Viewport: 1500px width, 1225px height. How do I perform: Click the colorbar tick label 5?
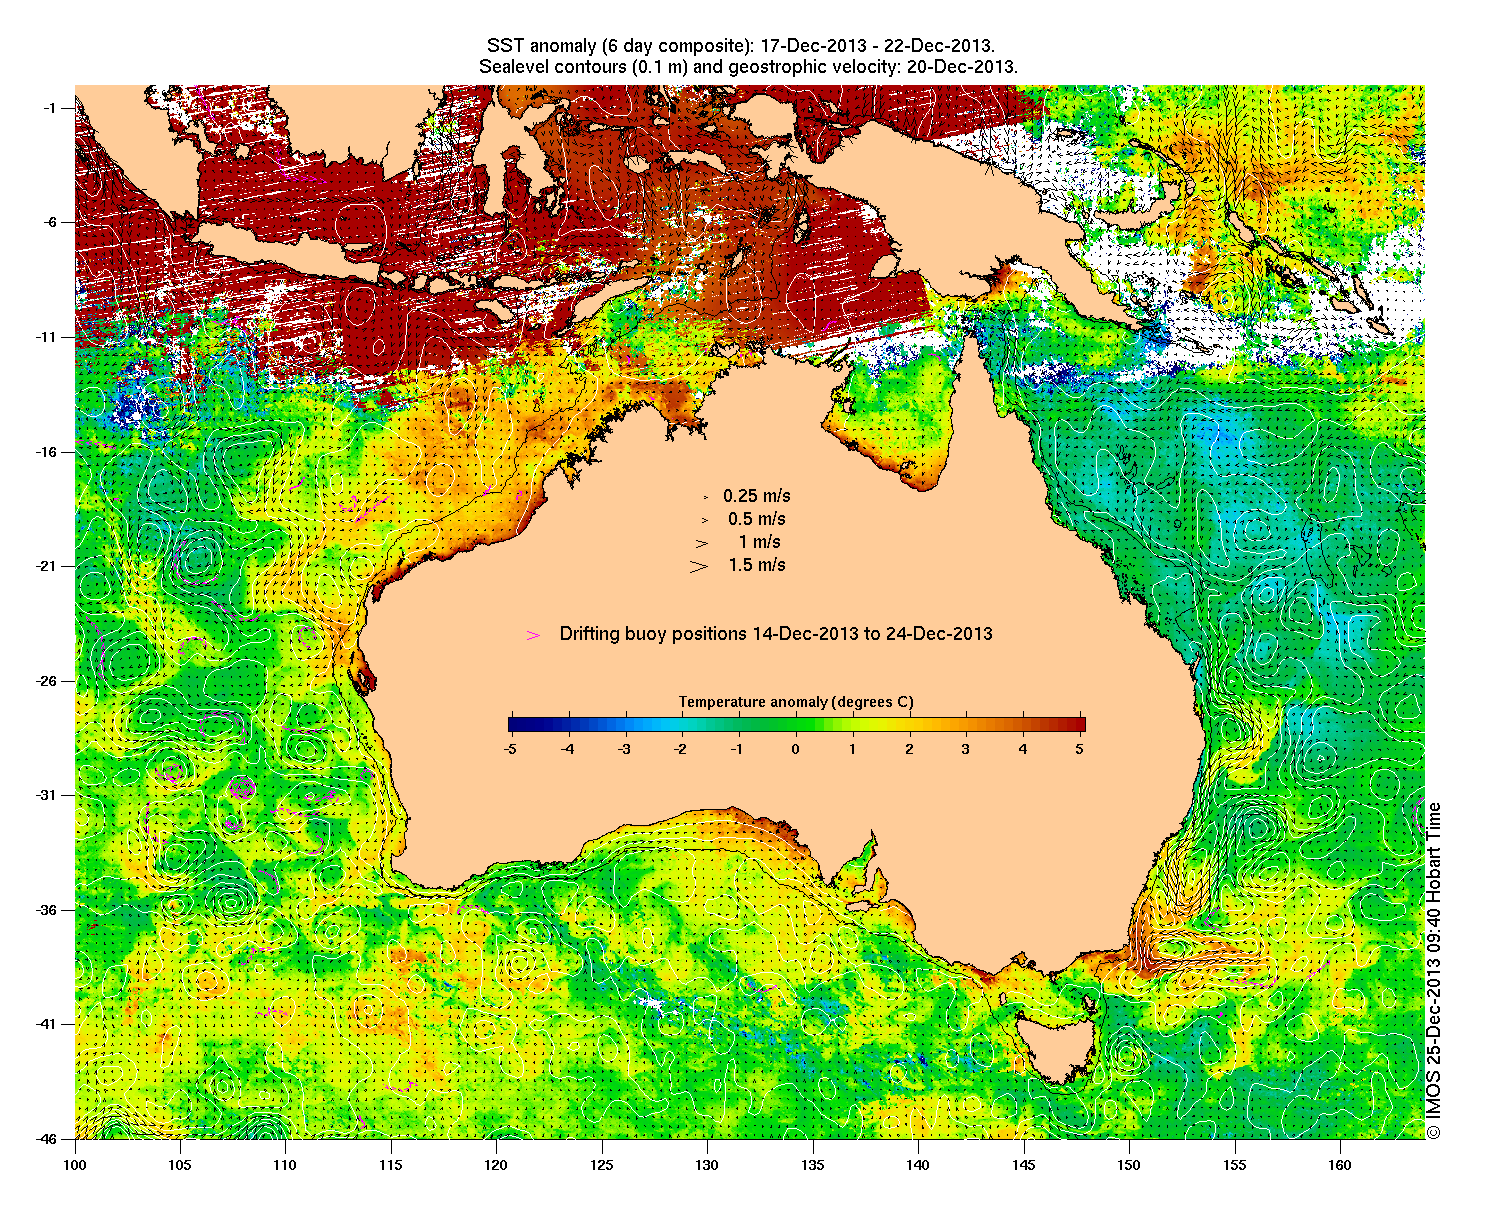click(x=1080, y=748)
